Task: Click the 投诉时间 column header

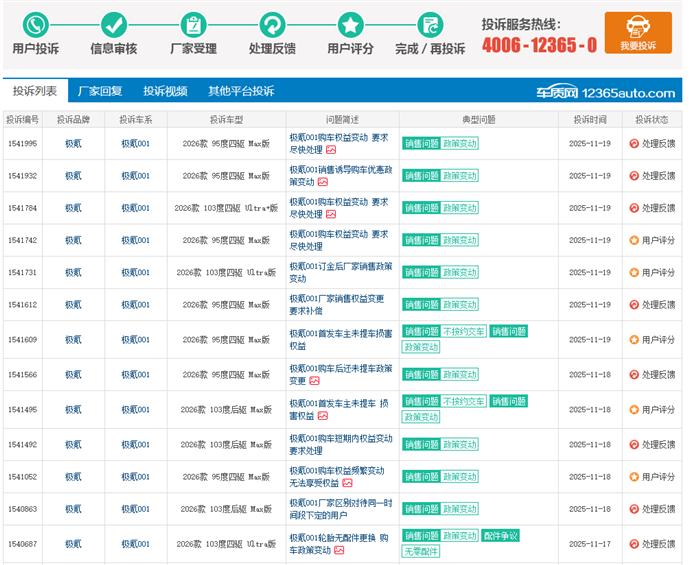Action: (x=589, y=119)
